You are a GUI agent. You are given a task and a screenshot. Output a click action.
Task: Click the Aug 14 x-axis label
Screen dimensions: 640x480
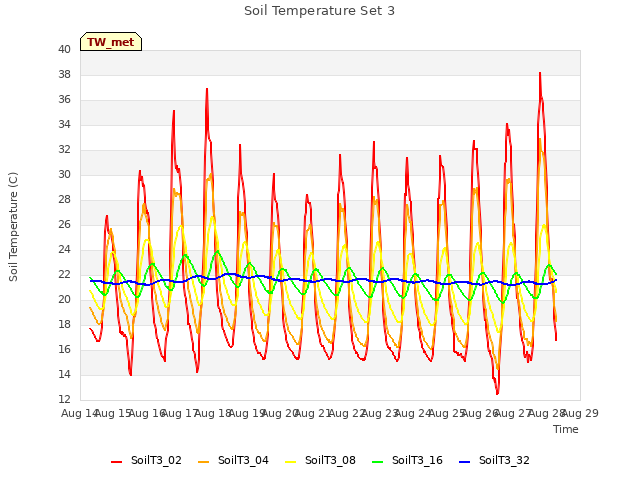click(80, 413)
